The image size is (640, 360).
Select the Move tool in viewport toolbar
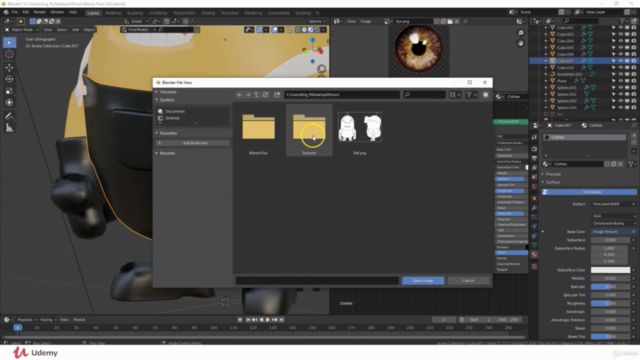click(9, 67)
